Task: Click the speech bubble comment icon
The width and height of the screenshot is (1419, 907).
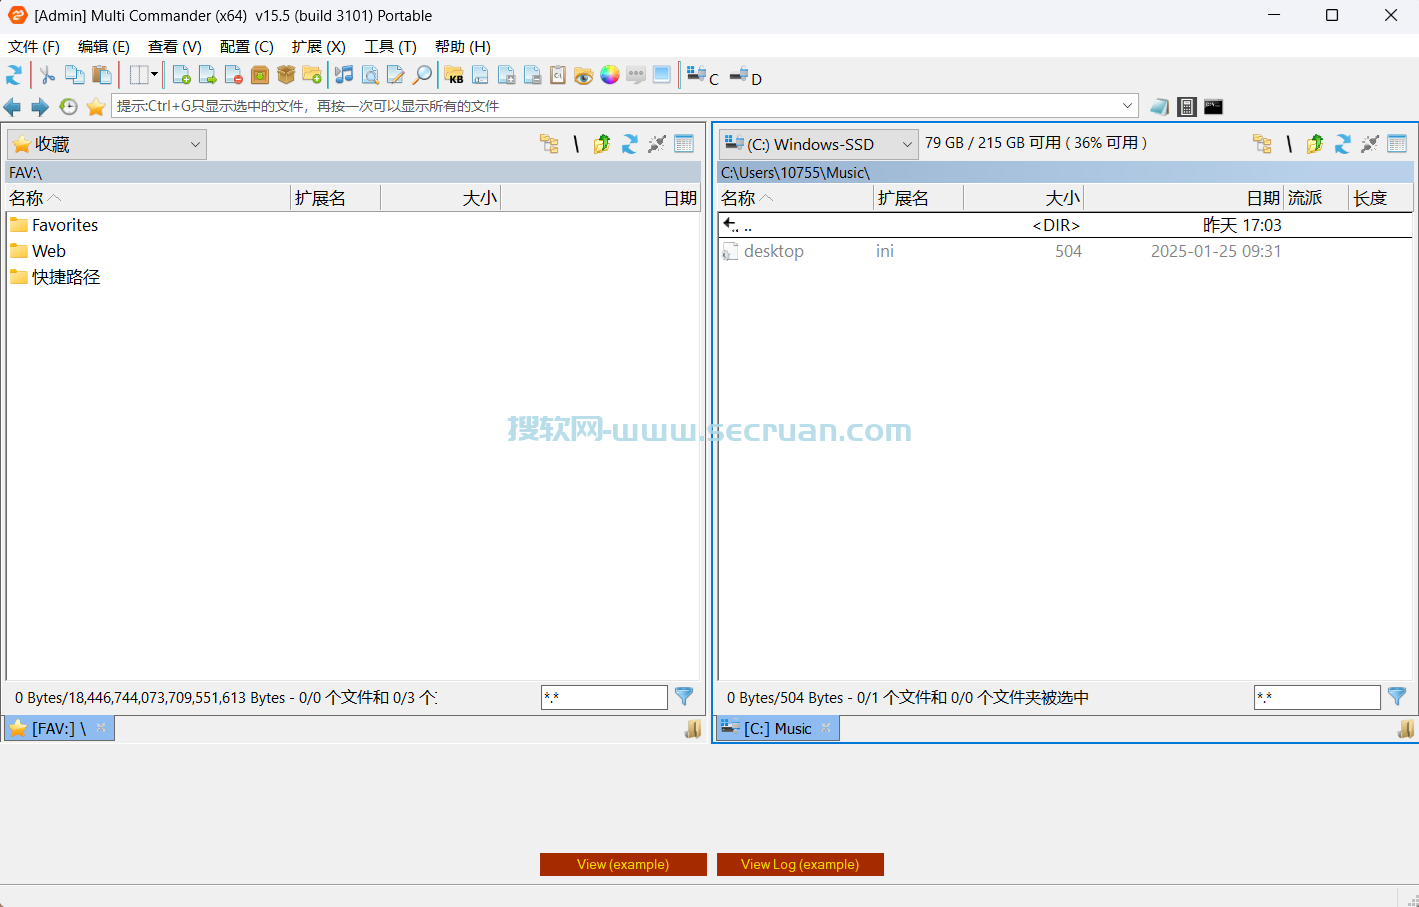Action: 636,75
